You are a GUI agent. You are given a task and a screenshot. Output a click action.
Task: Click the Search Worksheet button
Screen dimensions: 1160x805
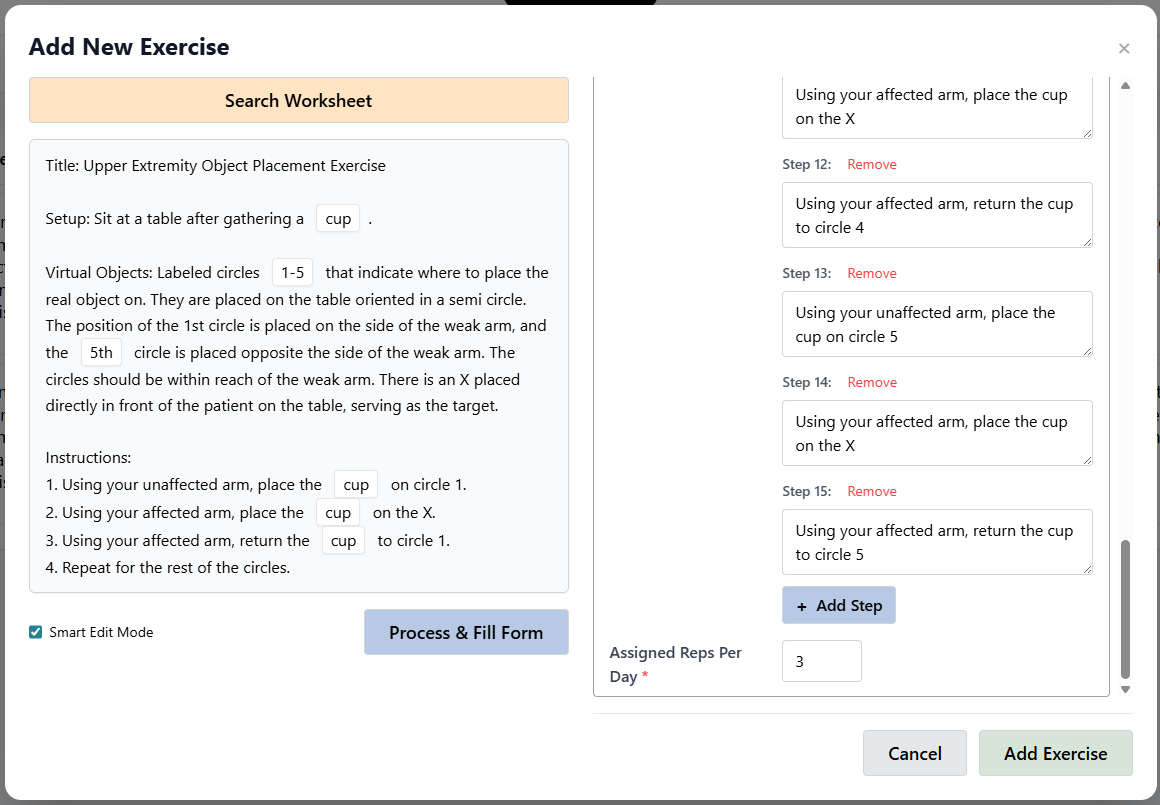pos(298,101)
